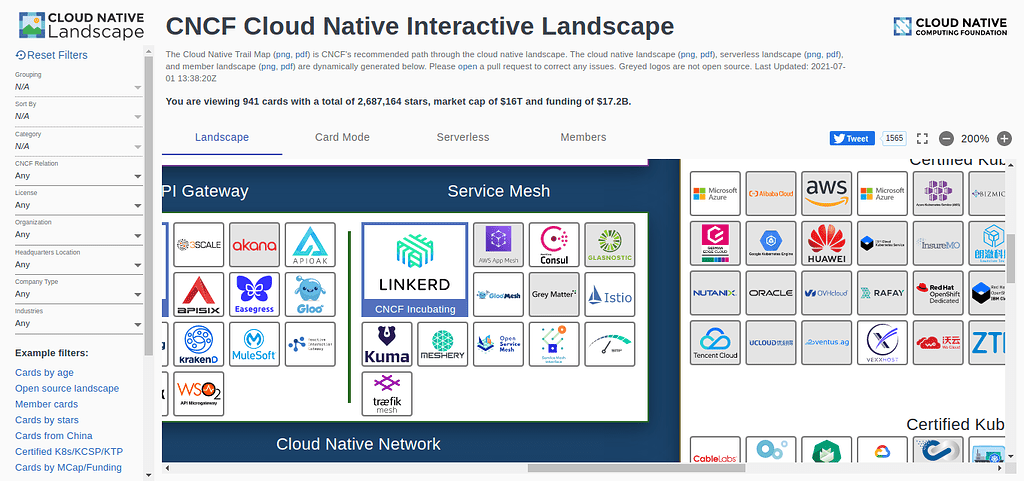Open the CNCF Relation dropdown

[78, 176]
